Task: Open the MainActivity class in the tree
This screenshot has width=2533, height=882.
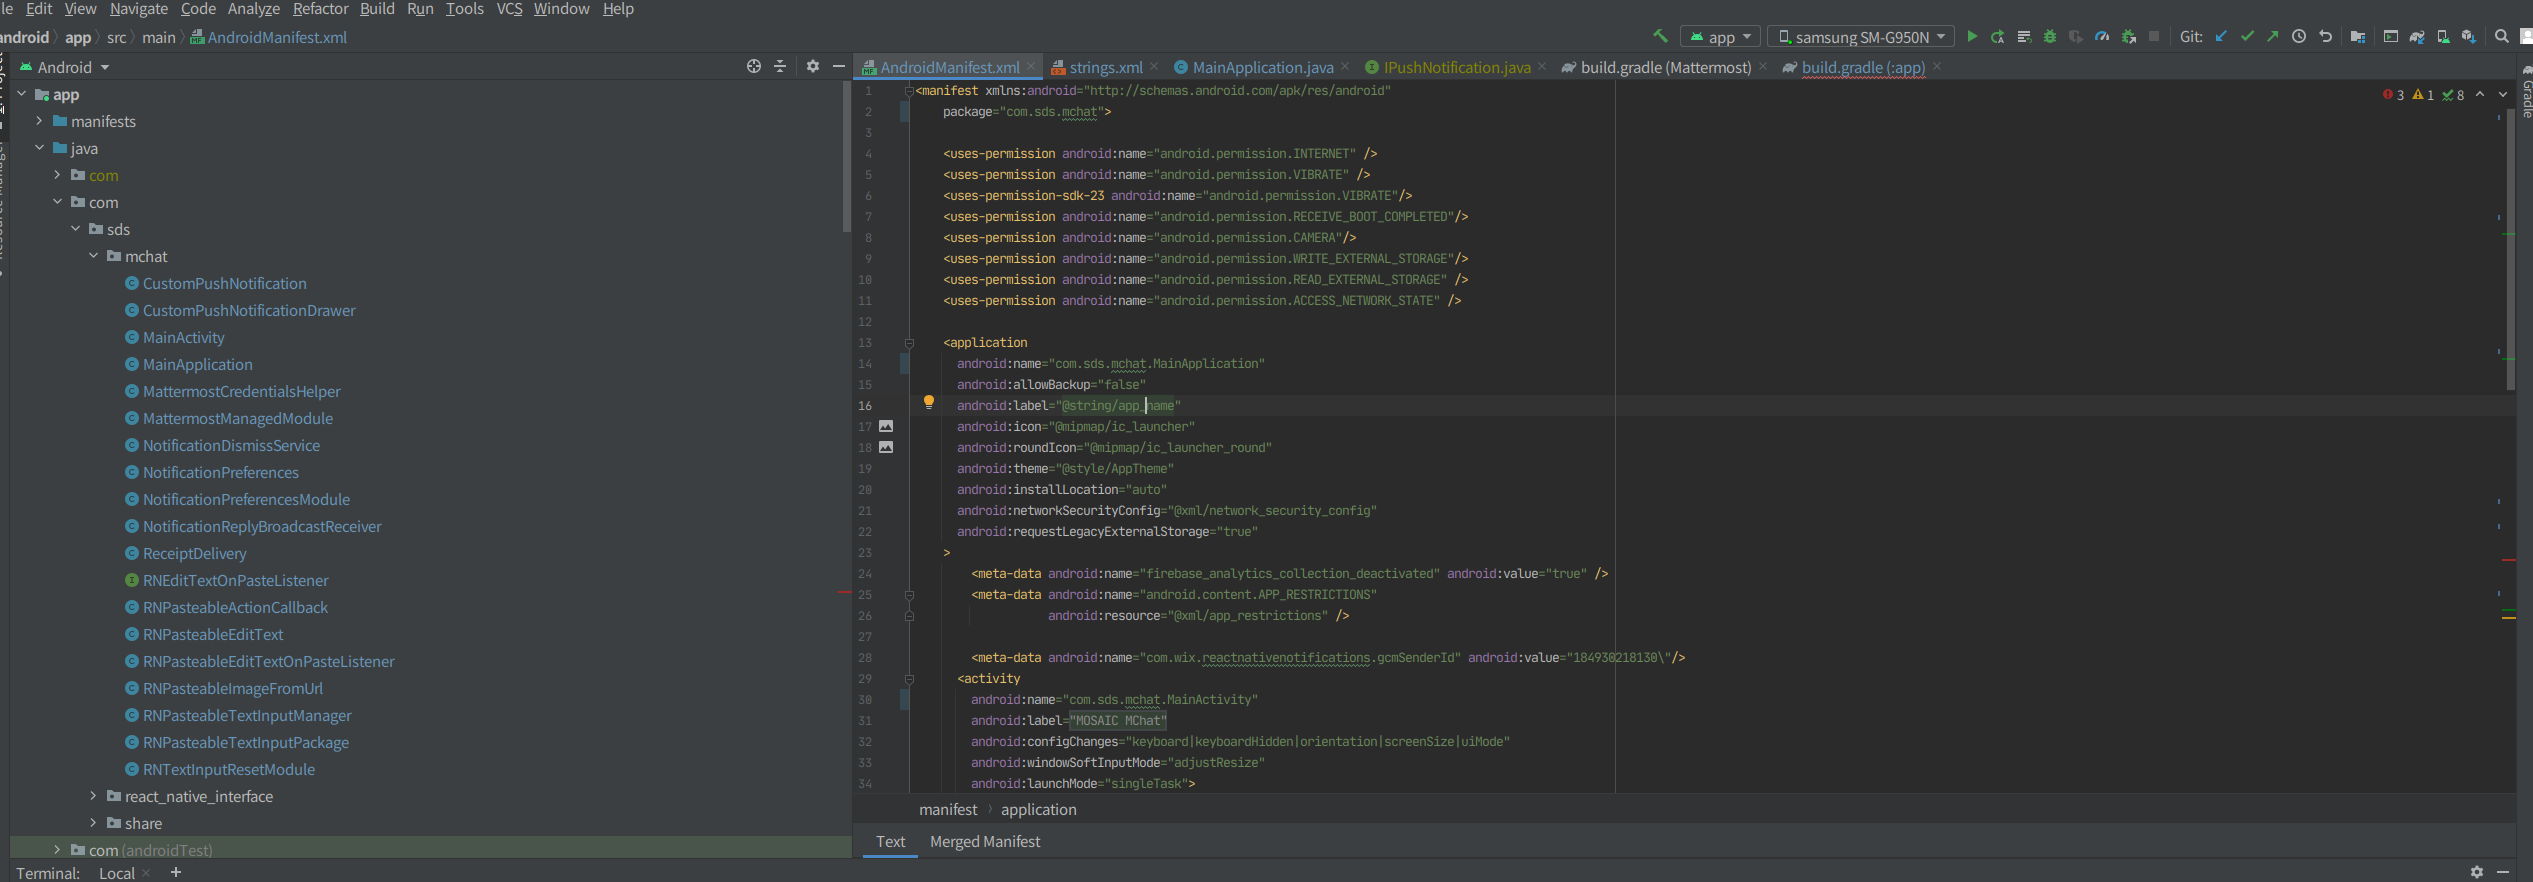Action: pyautogui.click(x=183, y=338)
